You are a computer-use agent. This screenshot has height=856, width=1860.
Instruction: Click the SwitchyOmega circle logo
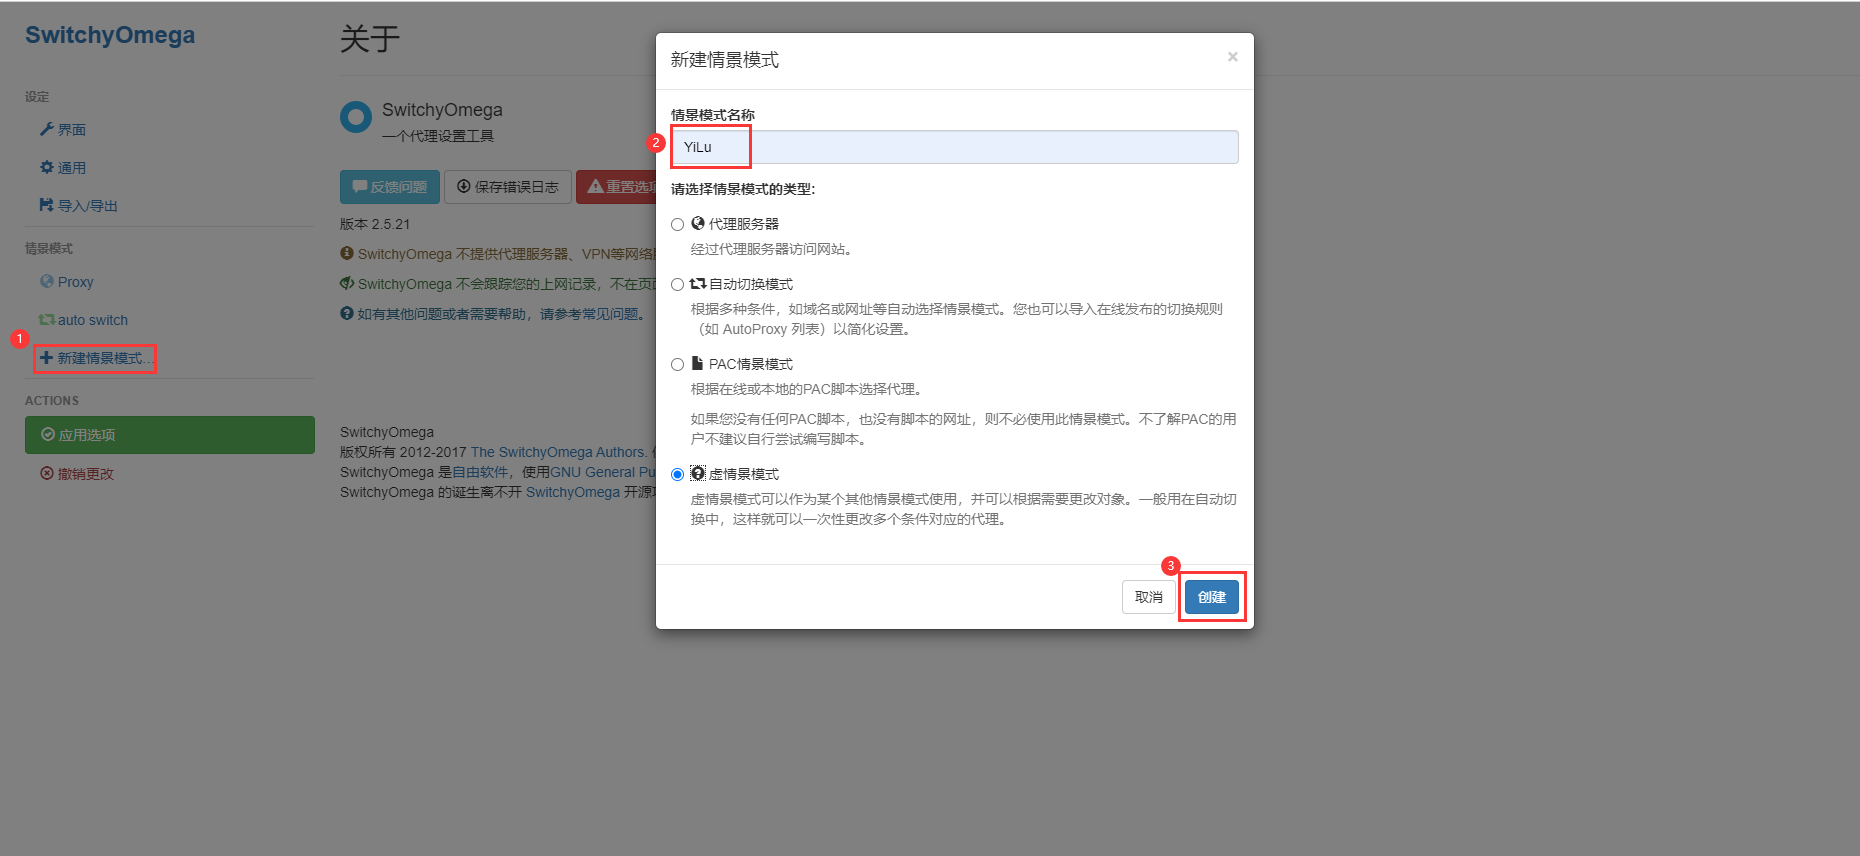(356, 117)
